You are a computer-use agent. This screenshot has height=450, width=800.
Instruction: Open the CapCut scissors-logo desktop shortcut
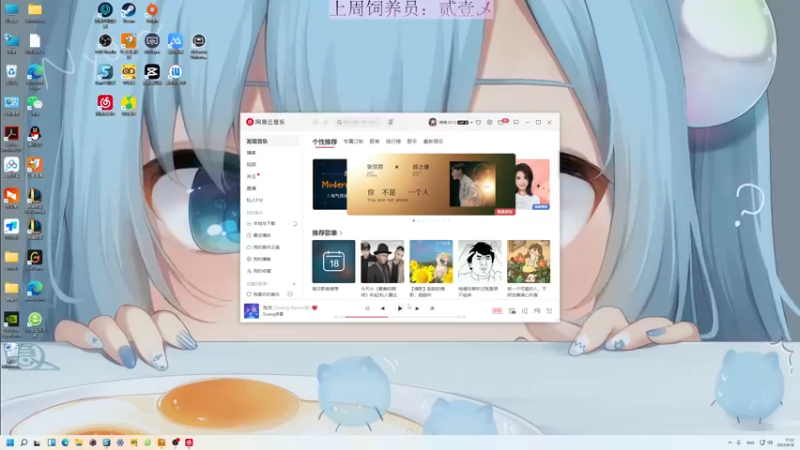[152, 74]
